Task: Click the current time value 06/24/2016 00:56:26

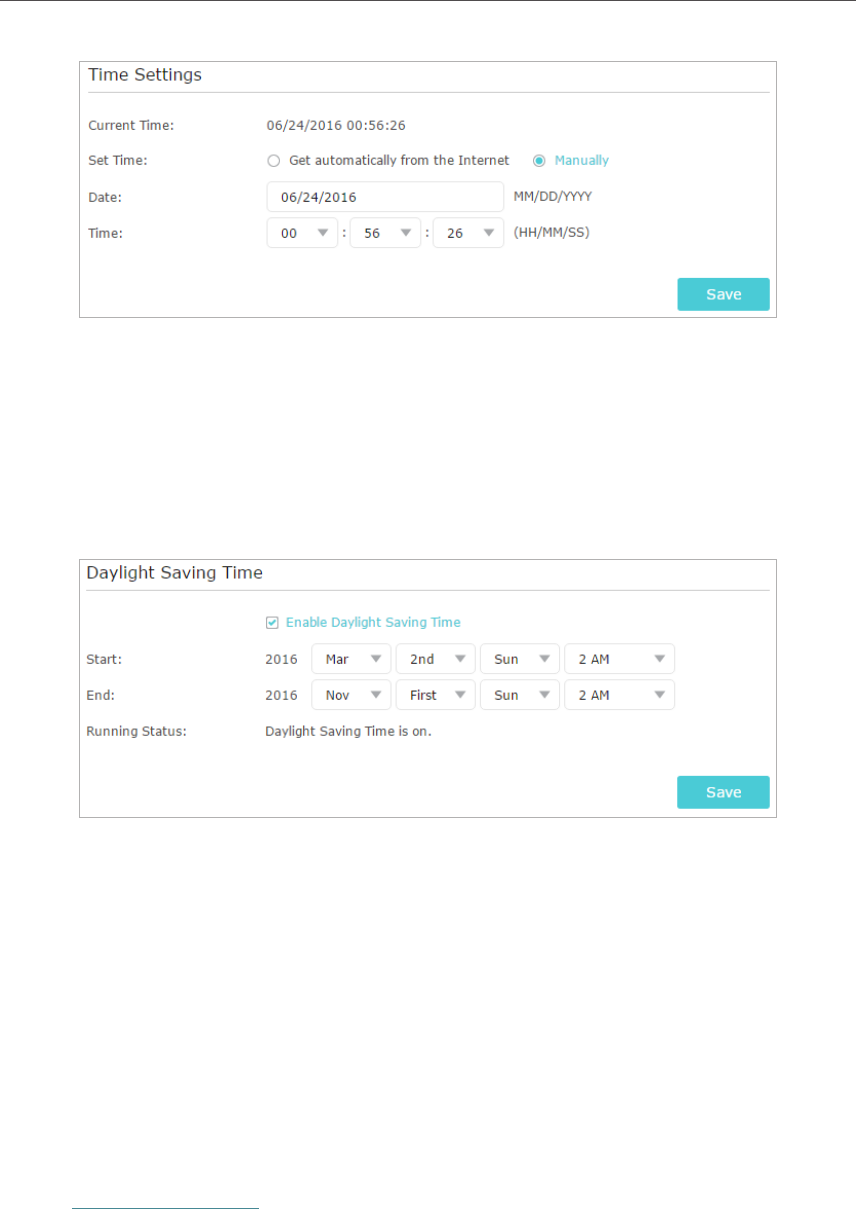Action: click(336, 126)
